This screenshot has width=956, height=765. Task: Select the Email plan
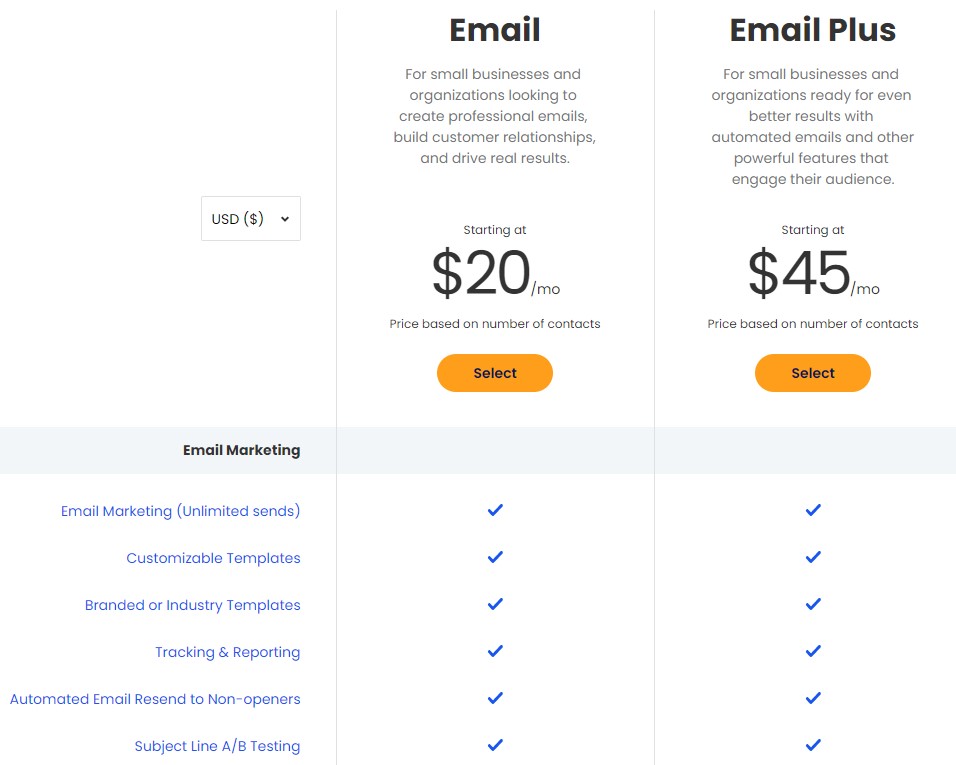tap(494, 372)
